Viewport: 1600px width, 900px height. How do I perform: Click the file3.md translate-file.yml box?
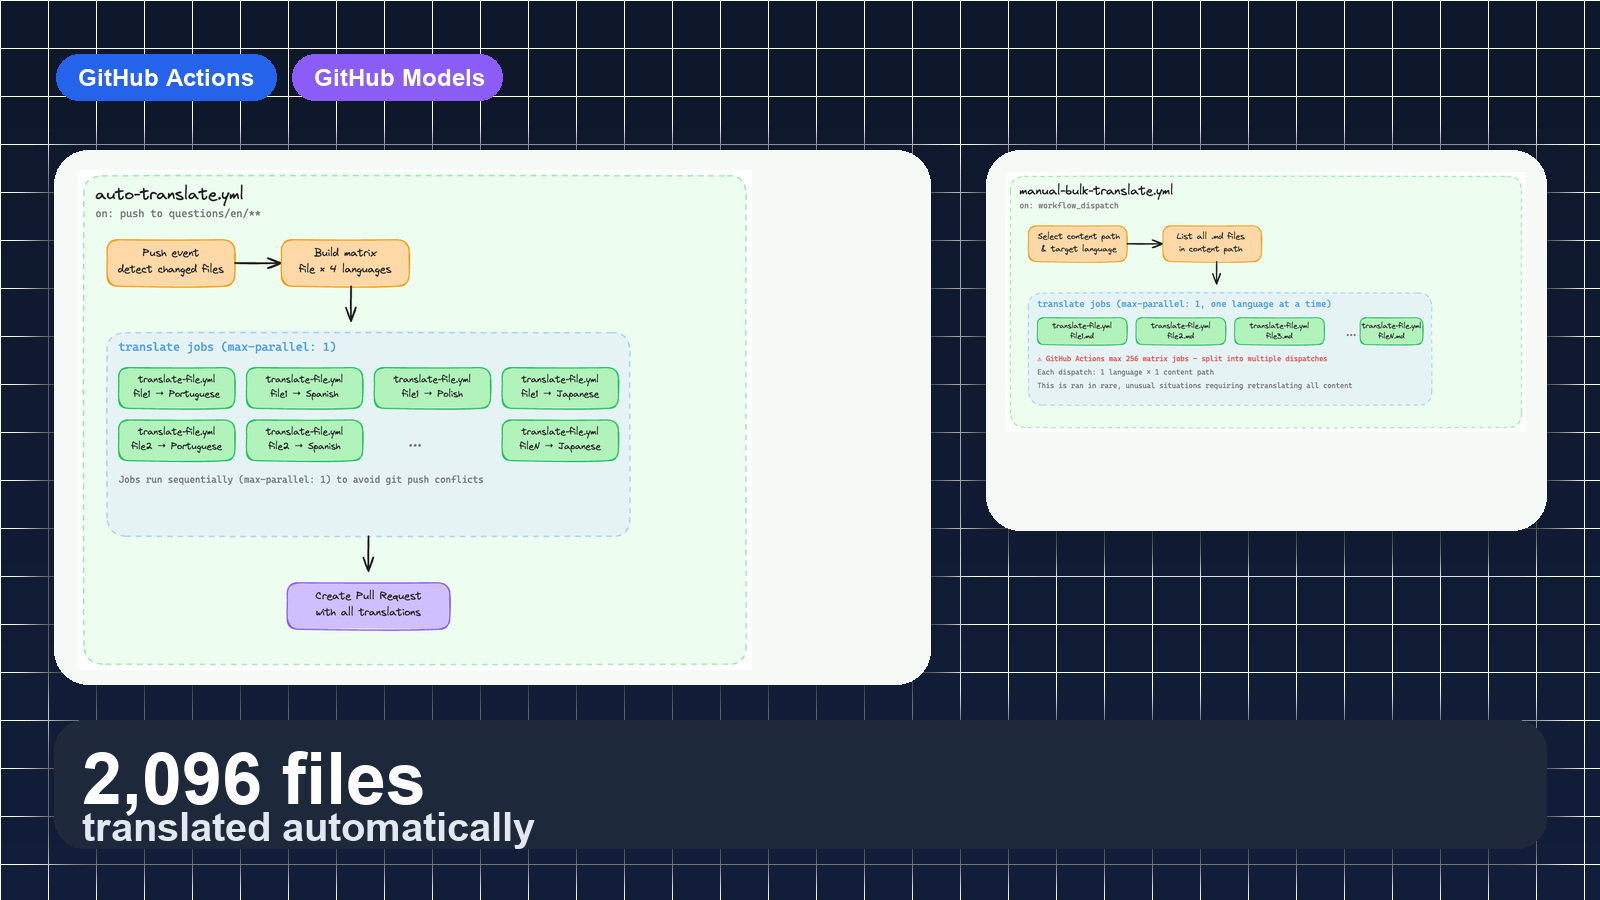[x=1279, y=331]
